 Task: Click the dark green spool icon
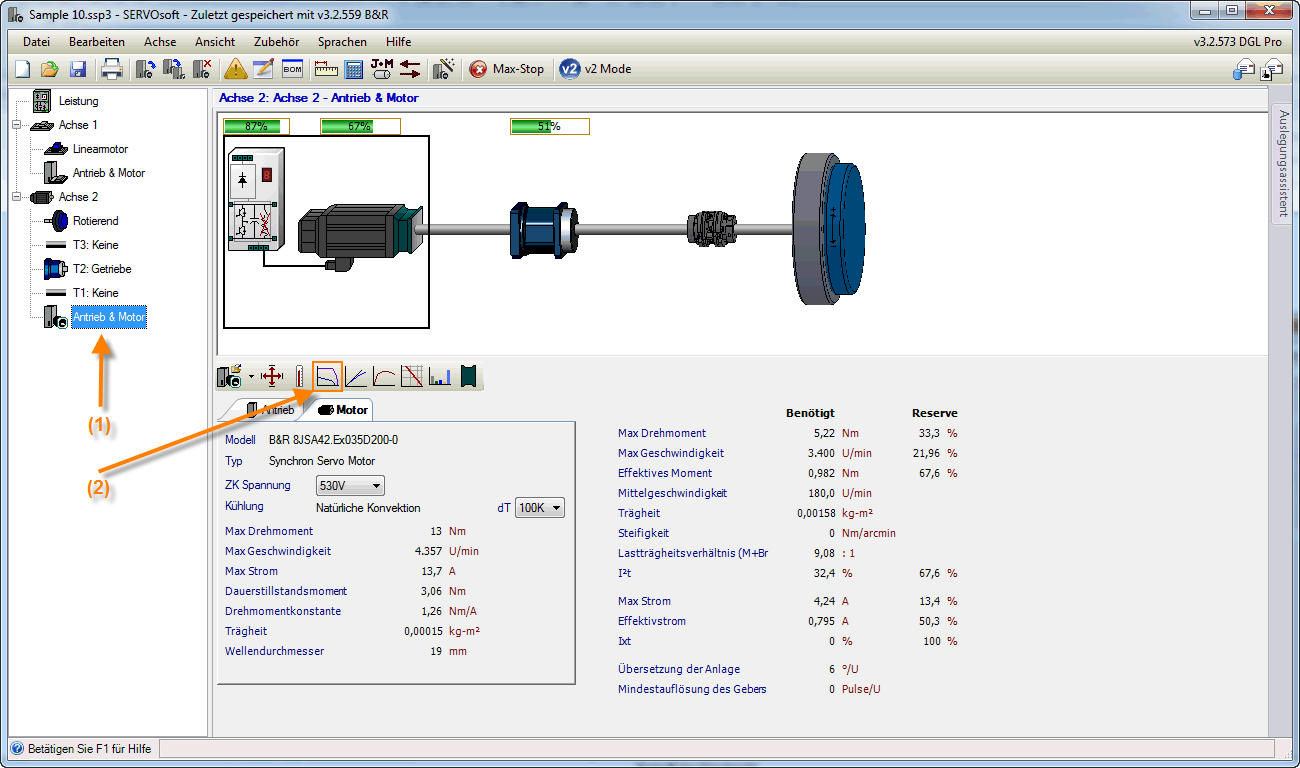467,376
